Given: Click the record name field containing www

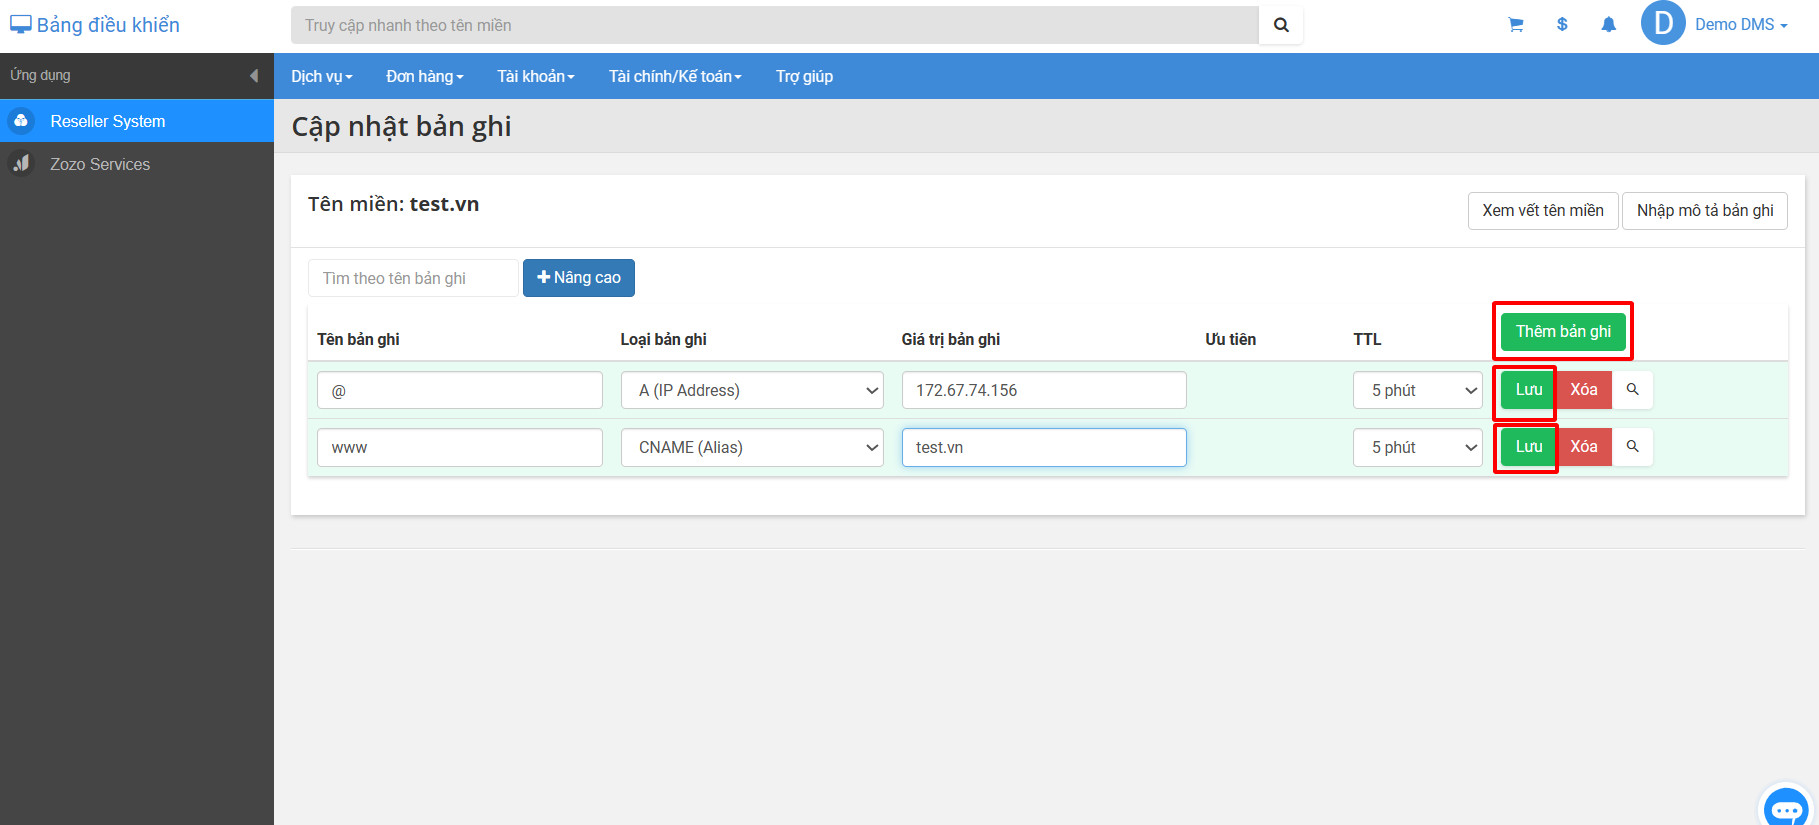Looking at the screenshot, I should pyautogui.click(x=460, y=447).
